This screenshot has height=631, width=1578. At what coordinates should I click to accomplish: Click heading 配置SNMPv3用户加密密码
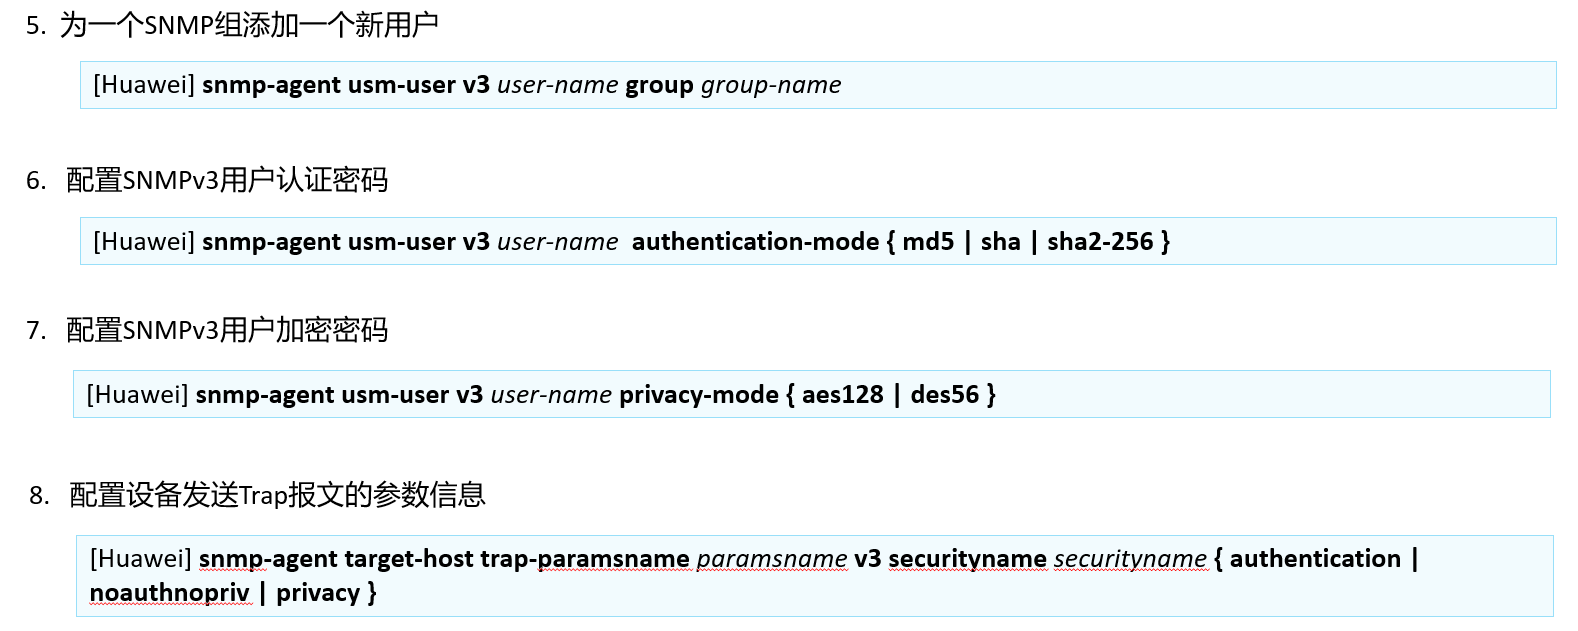(227, 330)
